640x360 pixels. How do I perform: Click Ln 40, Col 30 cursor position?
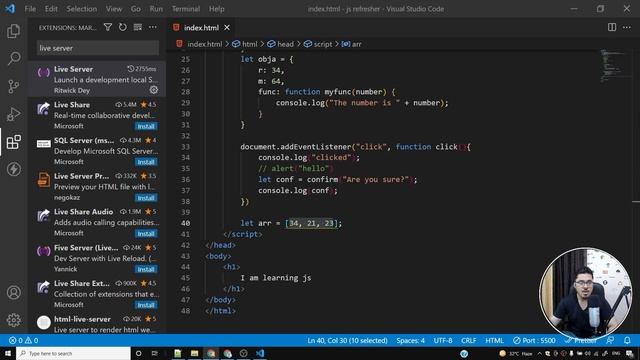[x=347, y=340]
